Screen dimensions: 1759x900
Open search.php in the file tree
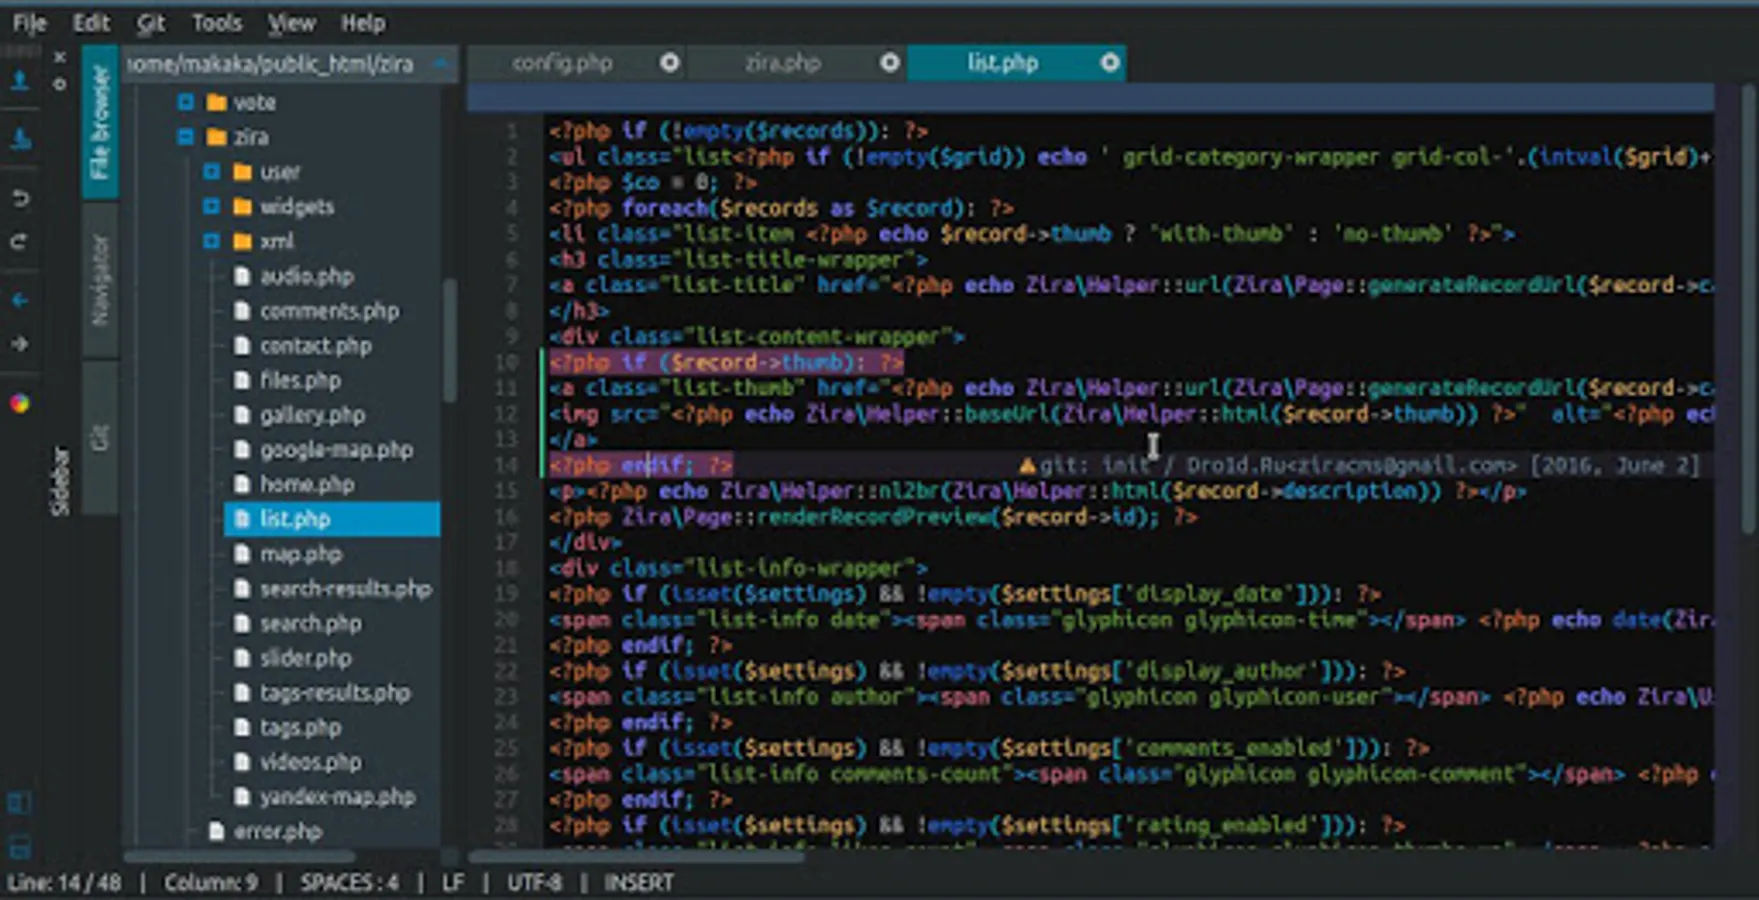tap(310, 623)
